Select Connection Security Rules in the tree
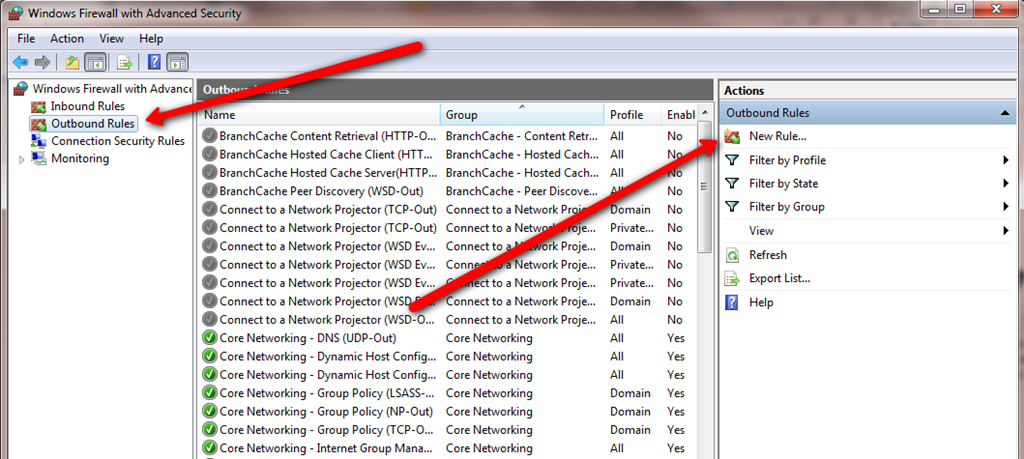Screen dimensions: 1024x459 [x=118, y=141]
